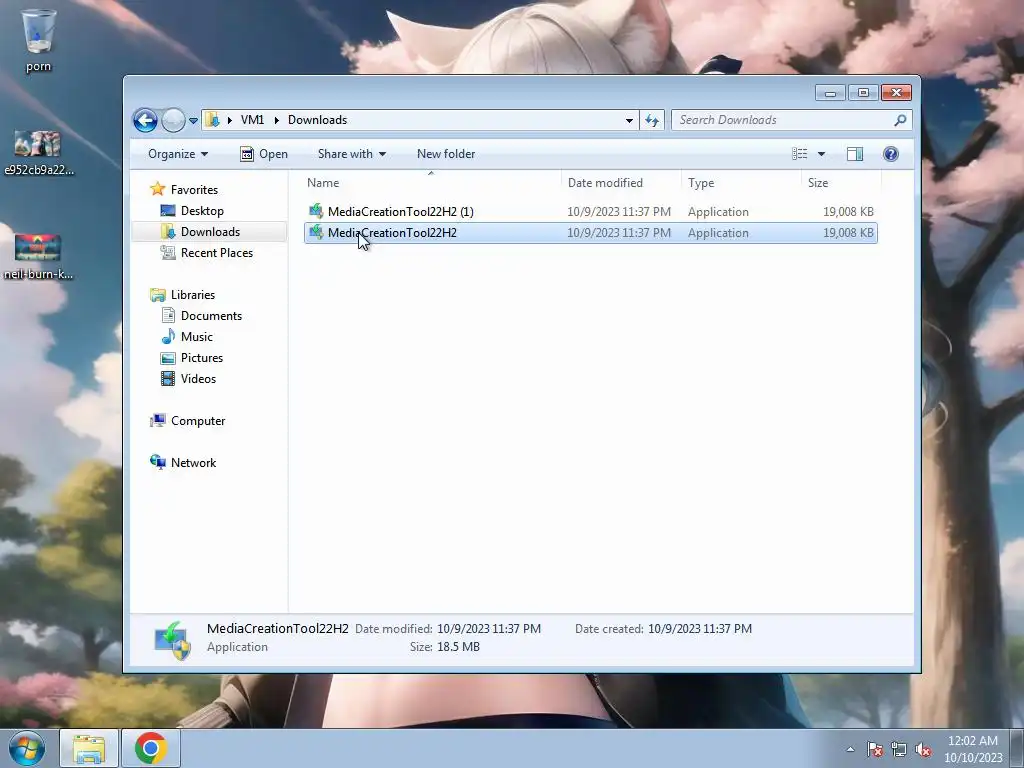
Task: Open Windows Explorer from the taskbar
Action: [89, 749]
